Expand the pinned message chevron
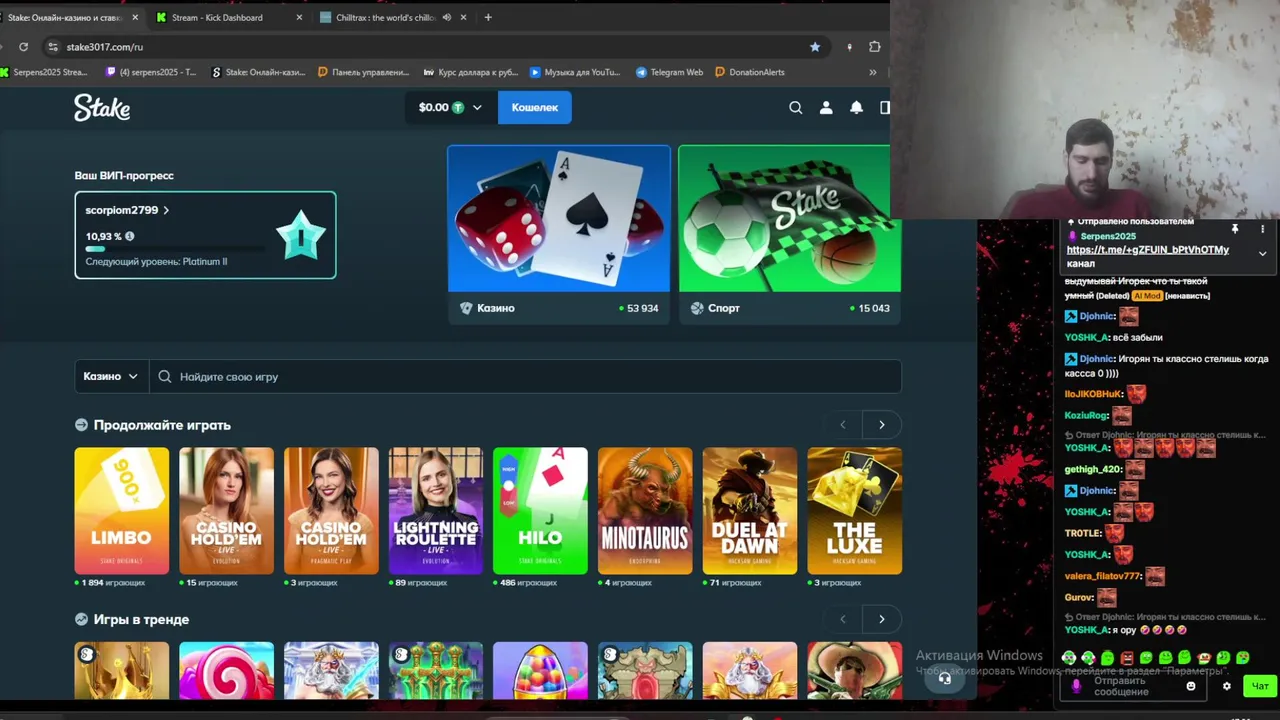Screen dimensions: 1280x720 [1262, 253]
